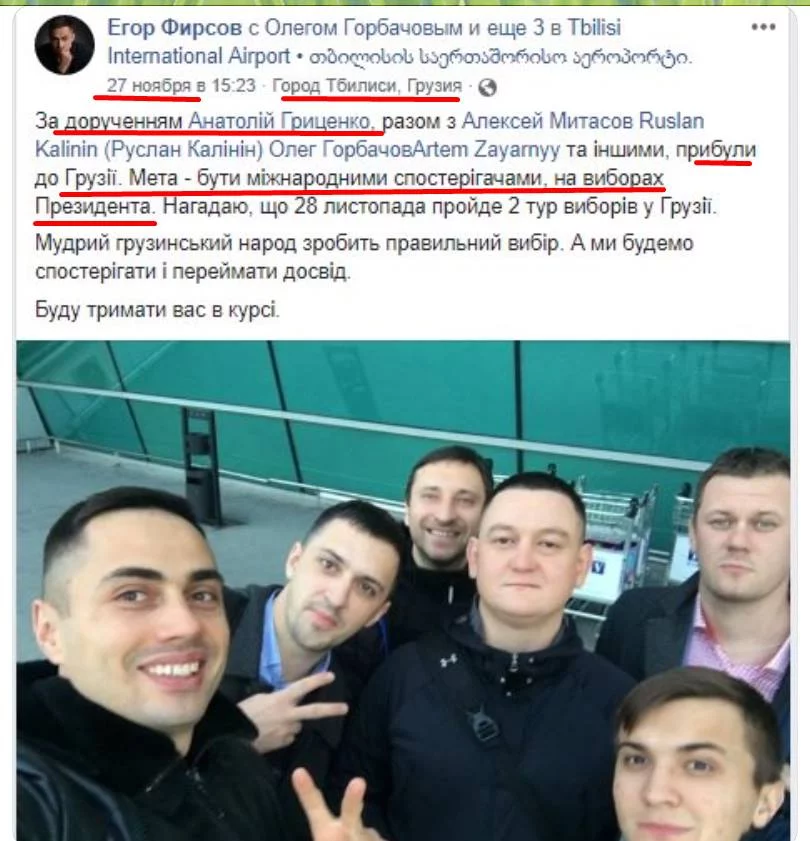Open the Tbilisi International Airport location link

364,41
